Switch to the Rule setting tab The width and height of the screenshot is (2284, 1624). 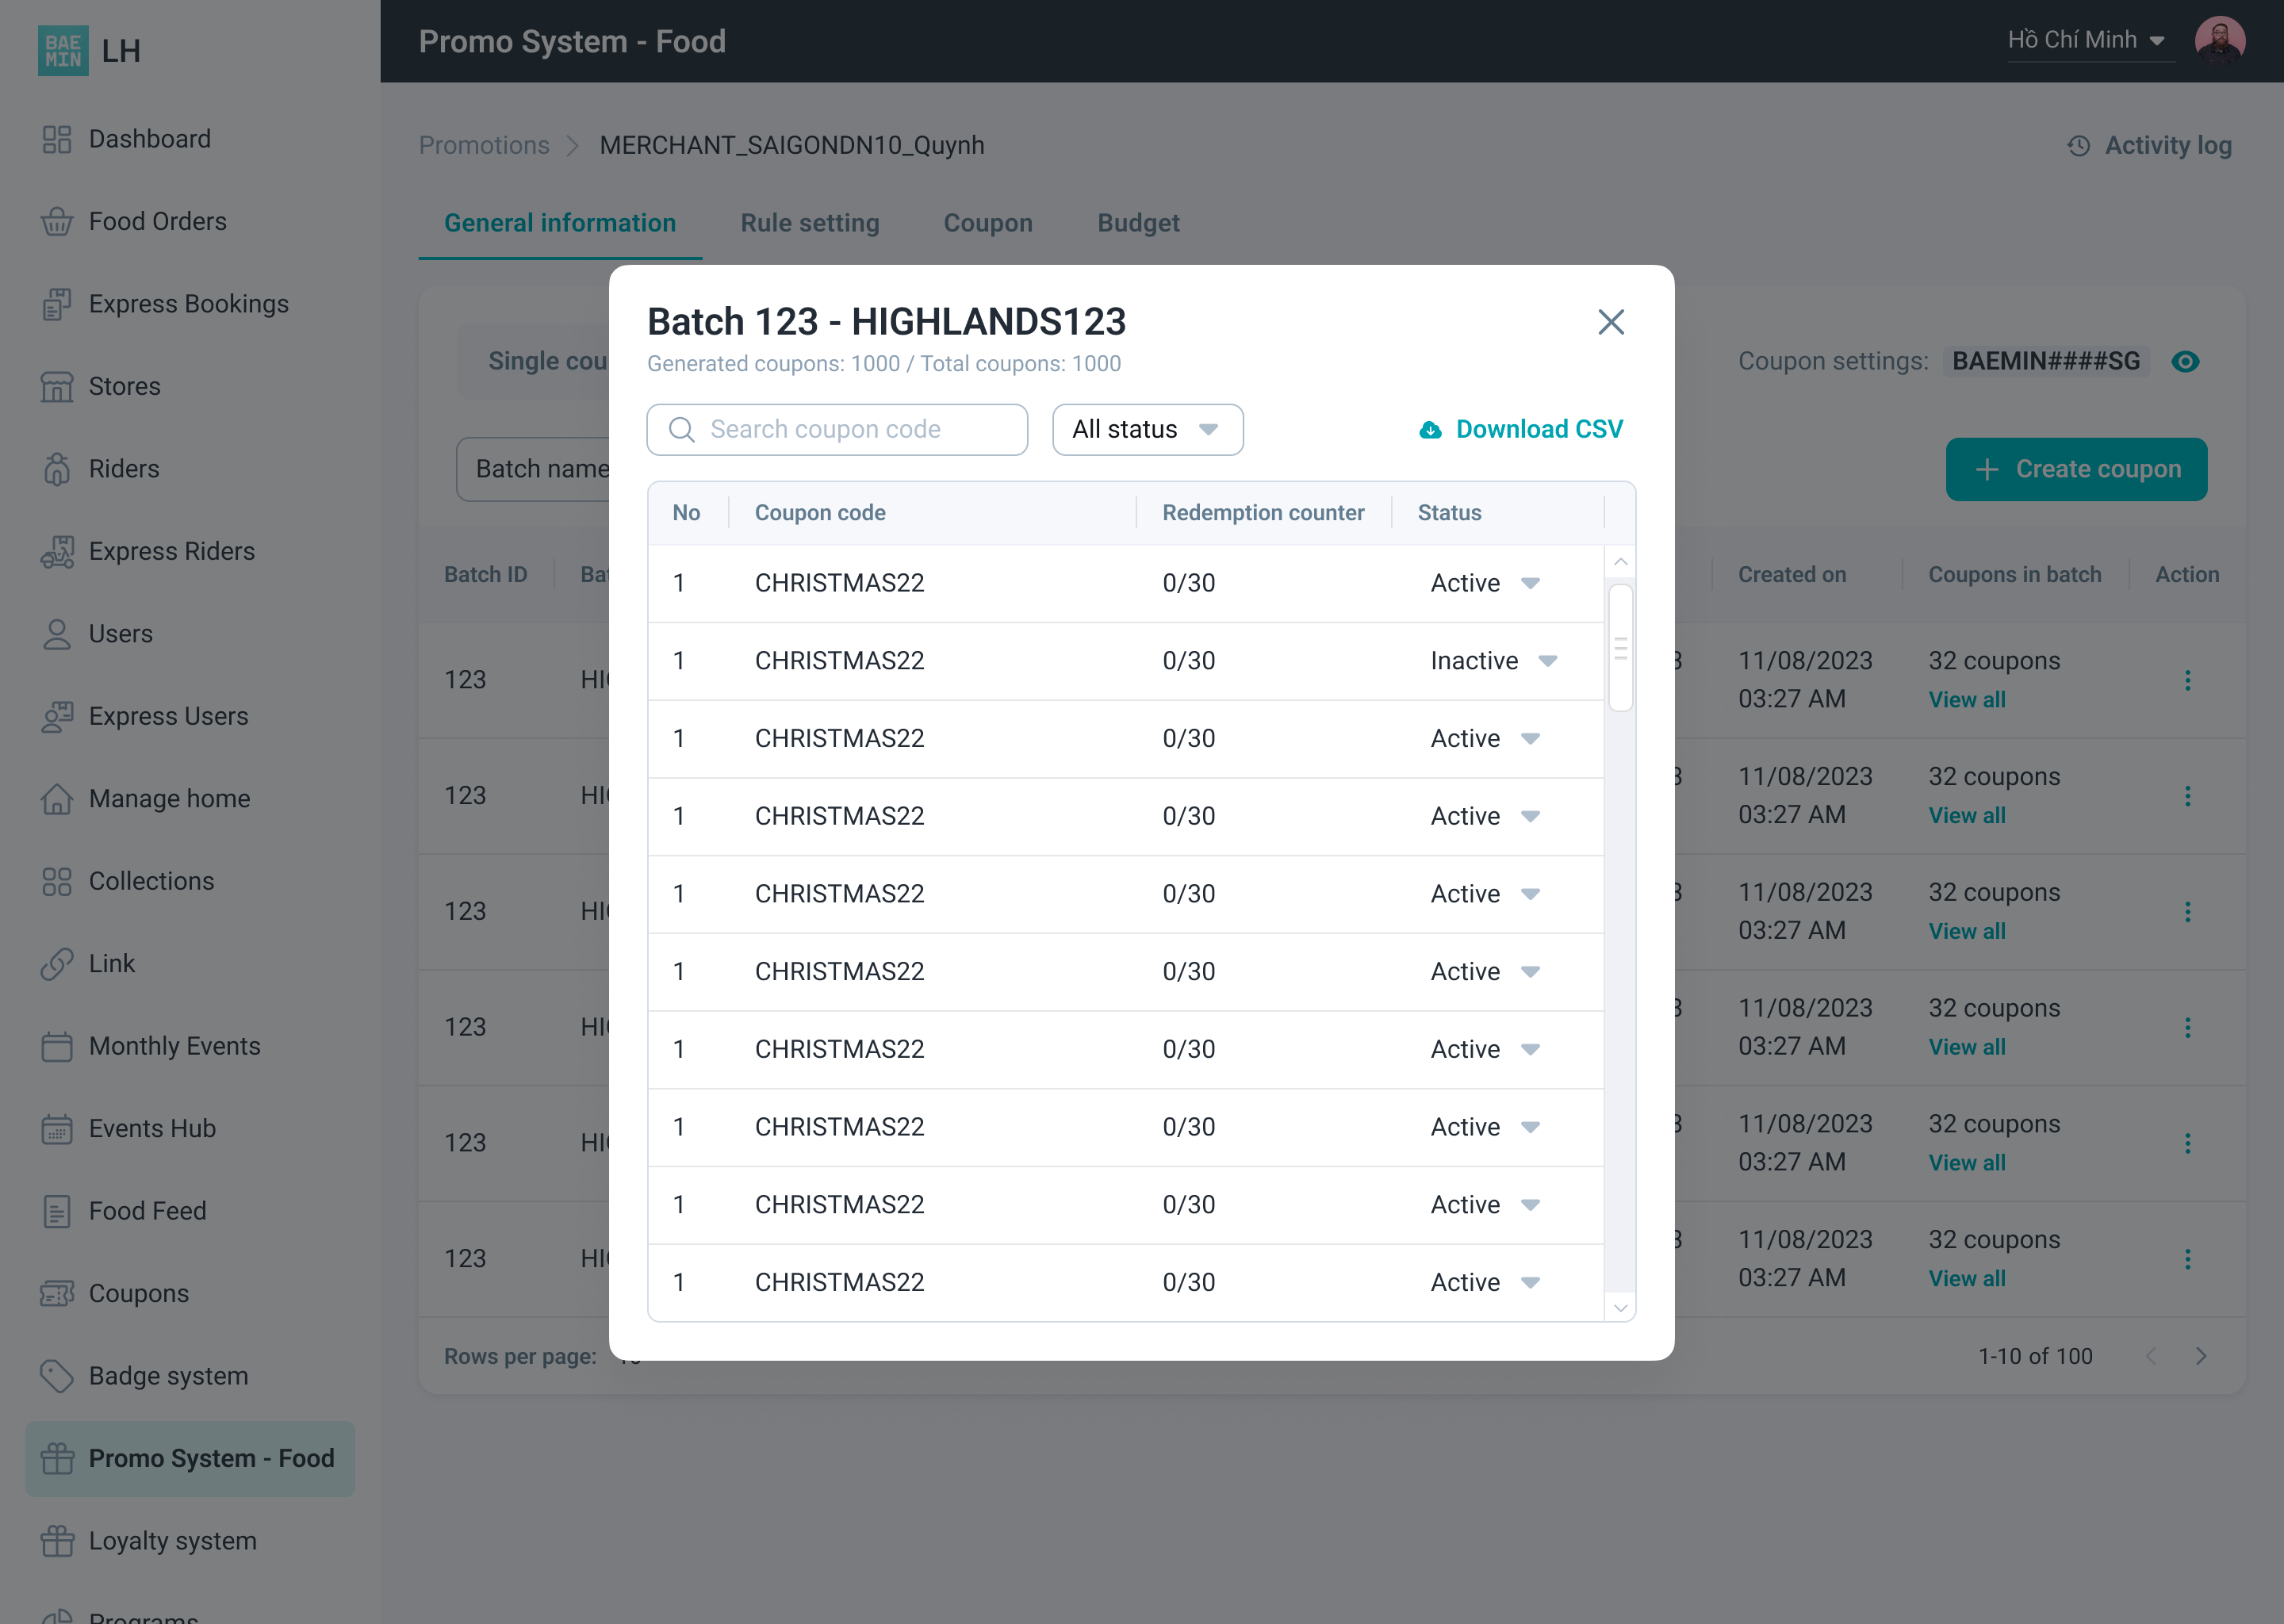click(x=809, y=223)
